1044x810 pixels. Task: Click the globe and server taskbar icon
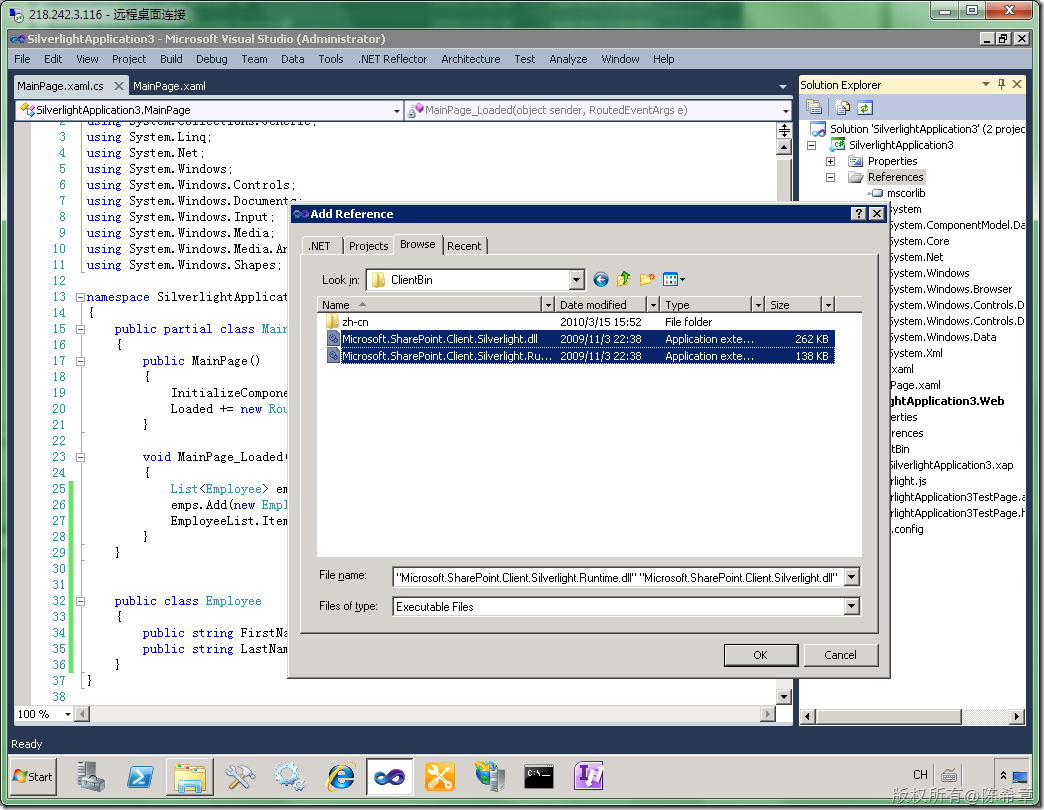click(x=489, y=776)
